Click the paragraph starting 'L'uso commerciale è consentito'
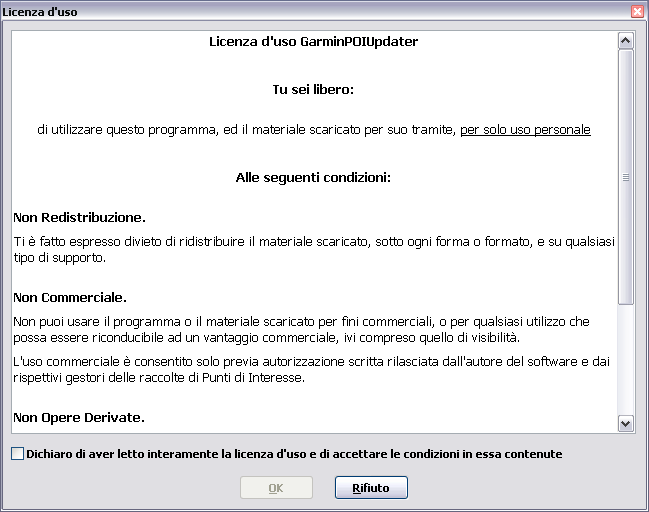649x512 pixels. pos(313,369)
